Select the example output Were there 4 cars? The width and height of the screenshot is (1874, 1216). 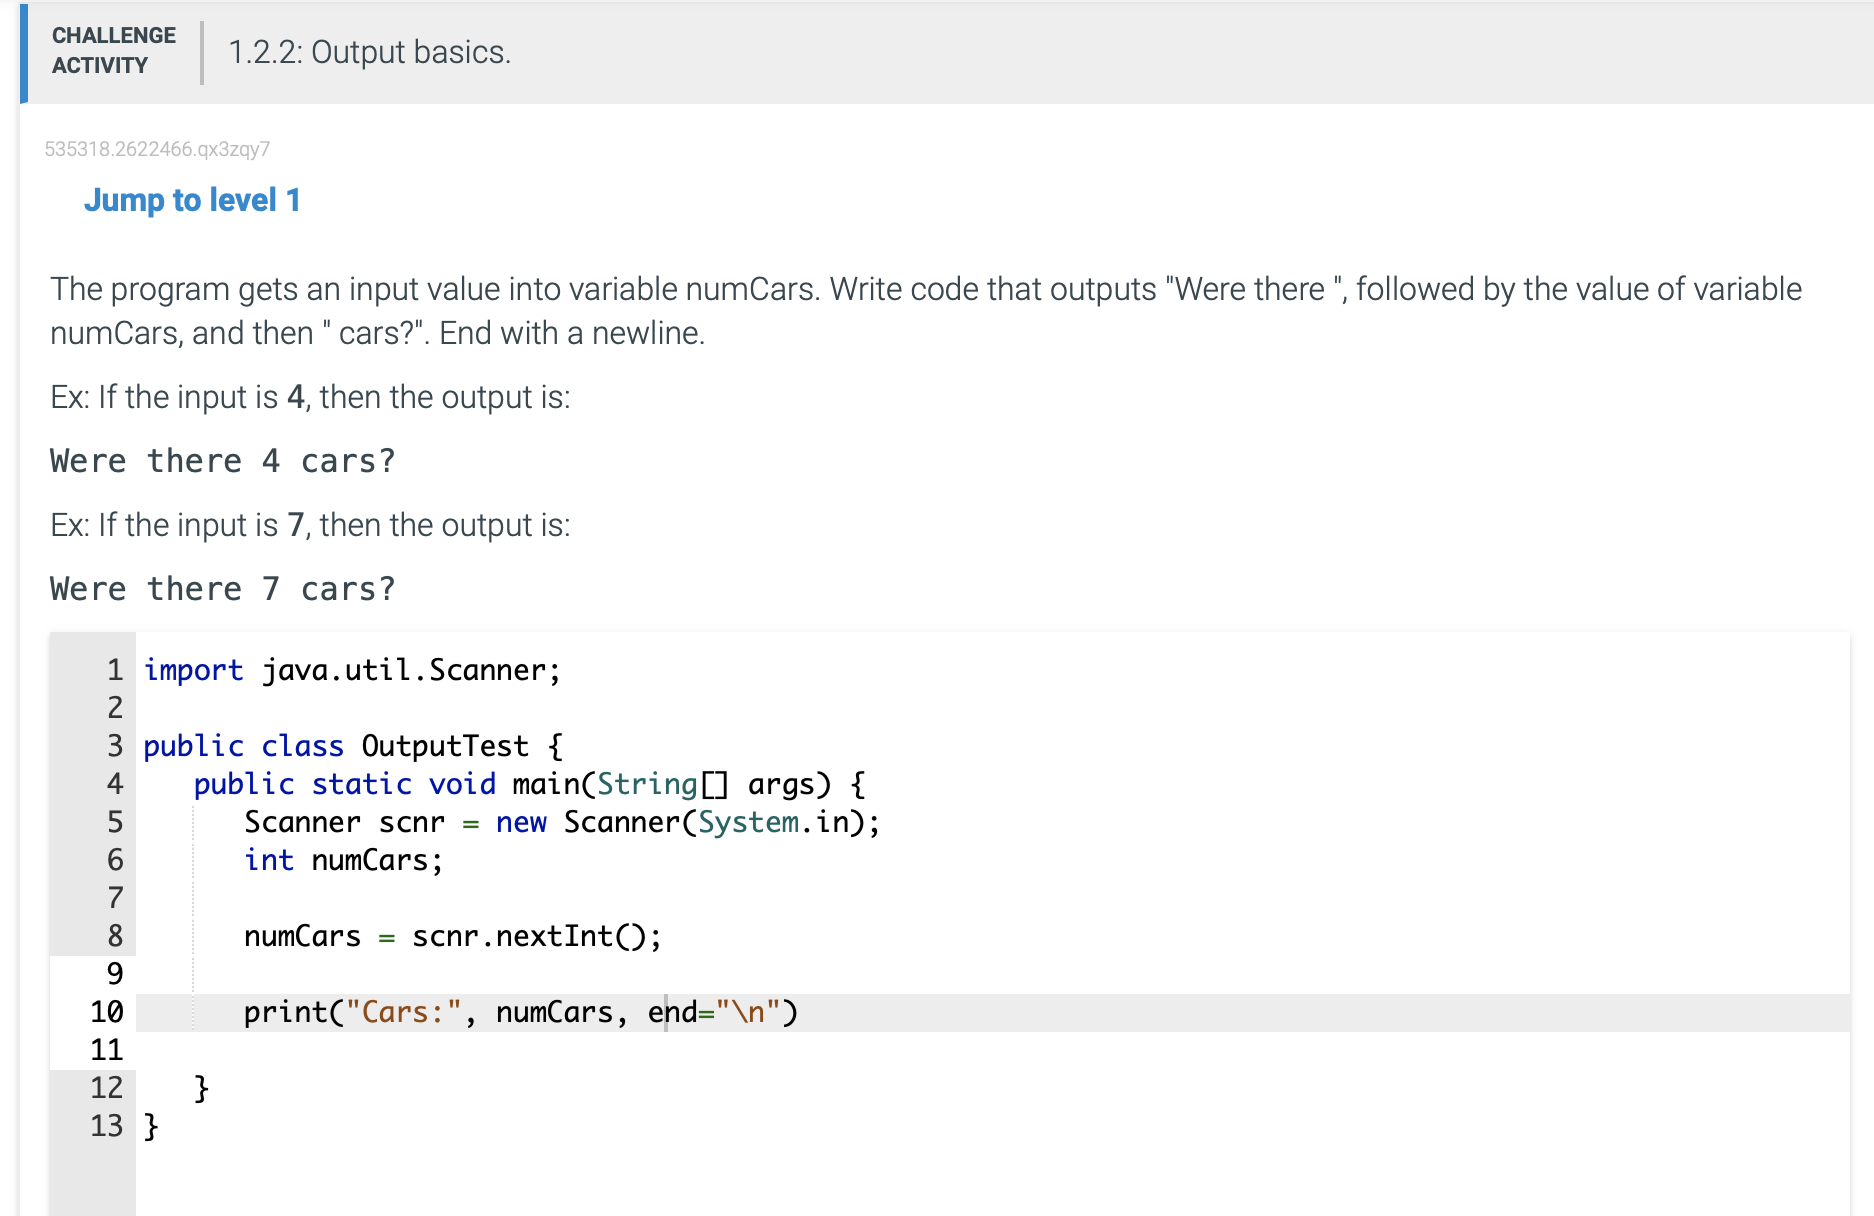(222, 460)
